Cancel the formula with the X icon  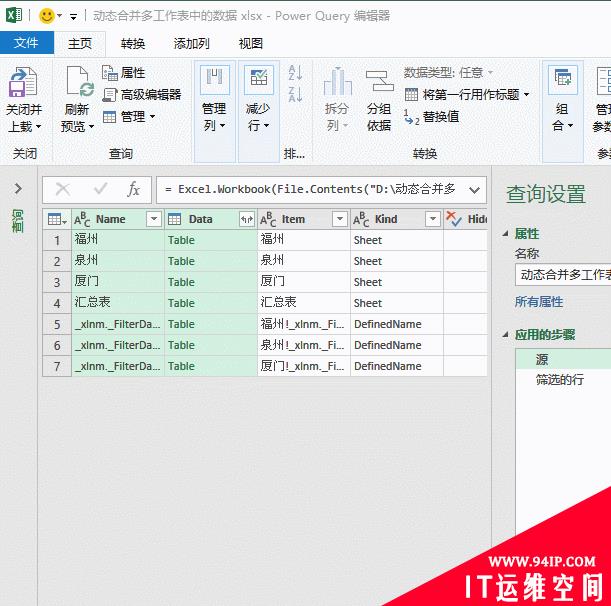click(63, 189)
